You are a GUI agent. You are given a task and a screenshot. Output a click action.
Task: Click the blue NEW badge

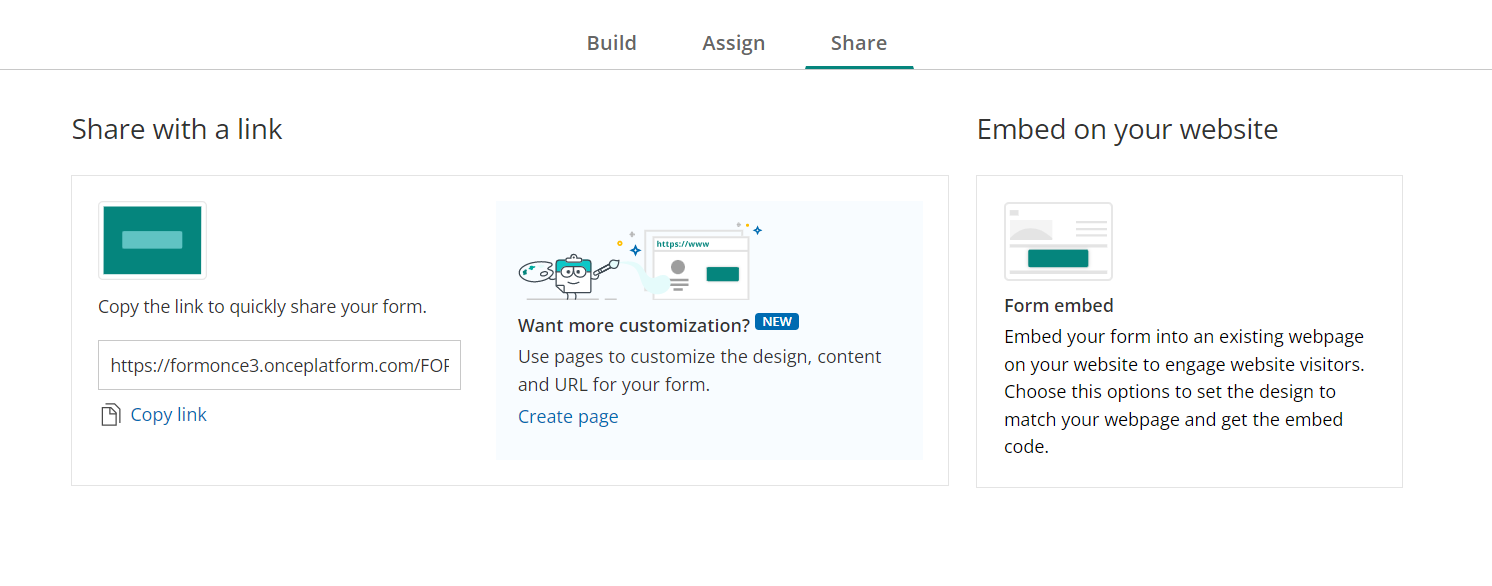point(777,322)
